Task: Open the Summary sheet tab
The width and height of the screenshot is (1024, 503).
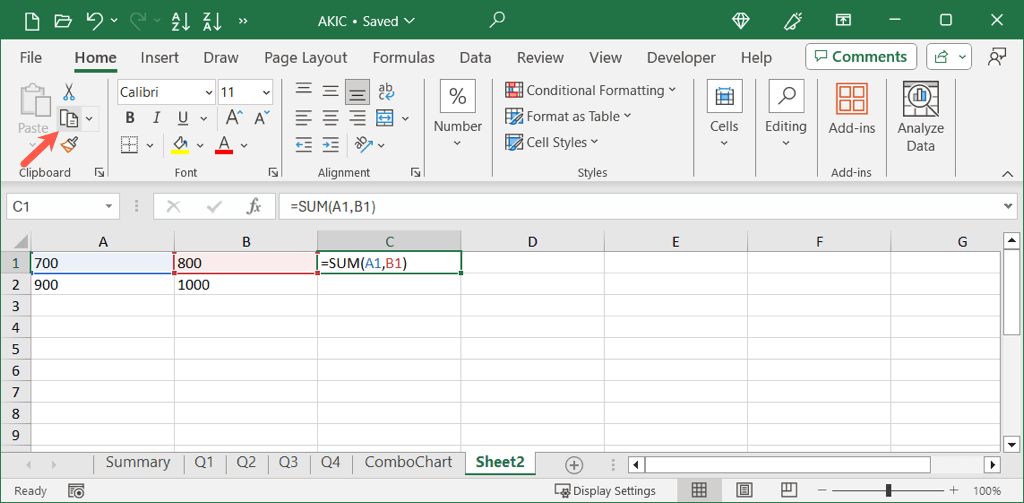Action: 138,462
